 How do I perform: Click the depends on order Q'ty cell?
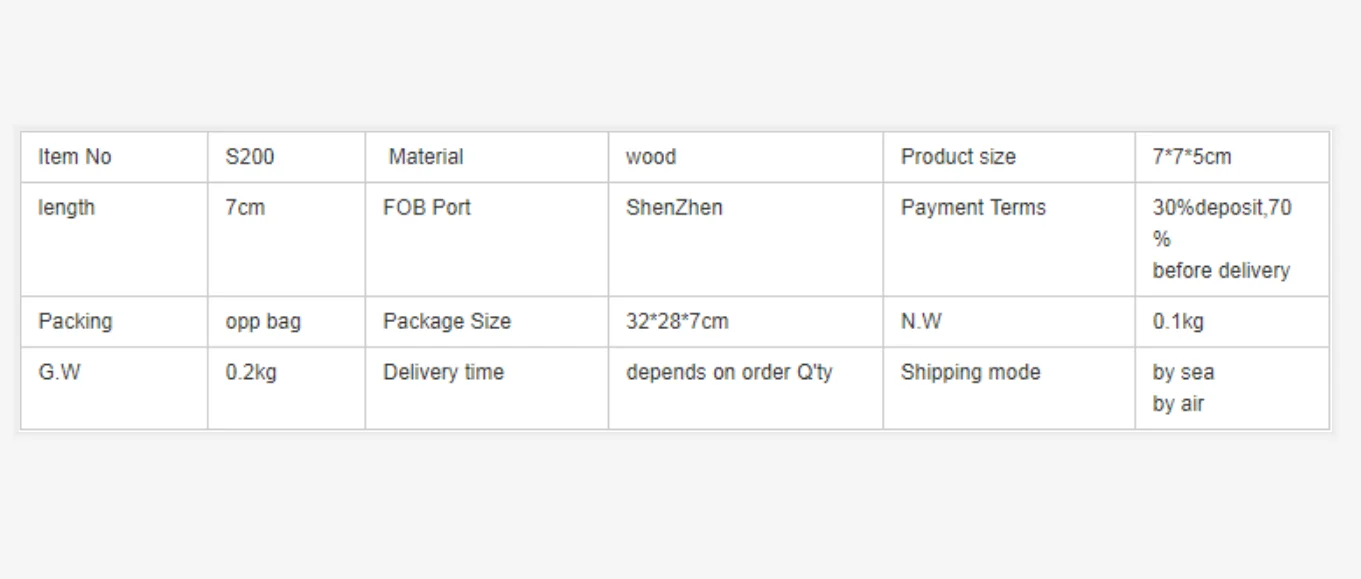[746, 389]
